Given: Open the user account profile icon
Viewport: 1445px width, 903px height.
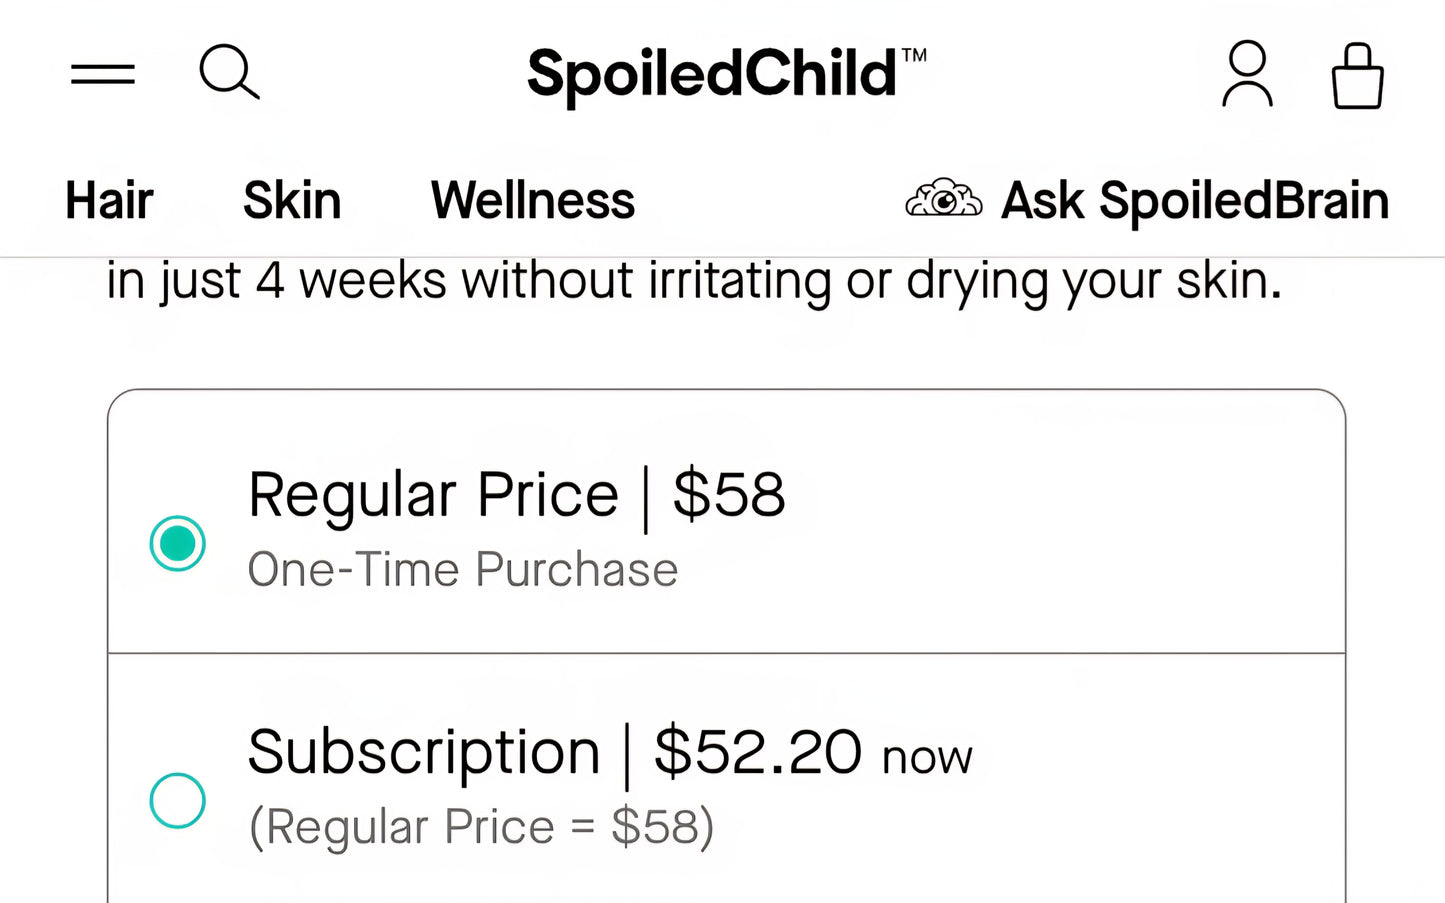Looking at the screenshot, I should pyautogui.click(x=1247, y=74).
